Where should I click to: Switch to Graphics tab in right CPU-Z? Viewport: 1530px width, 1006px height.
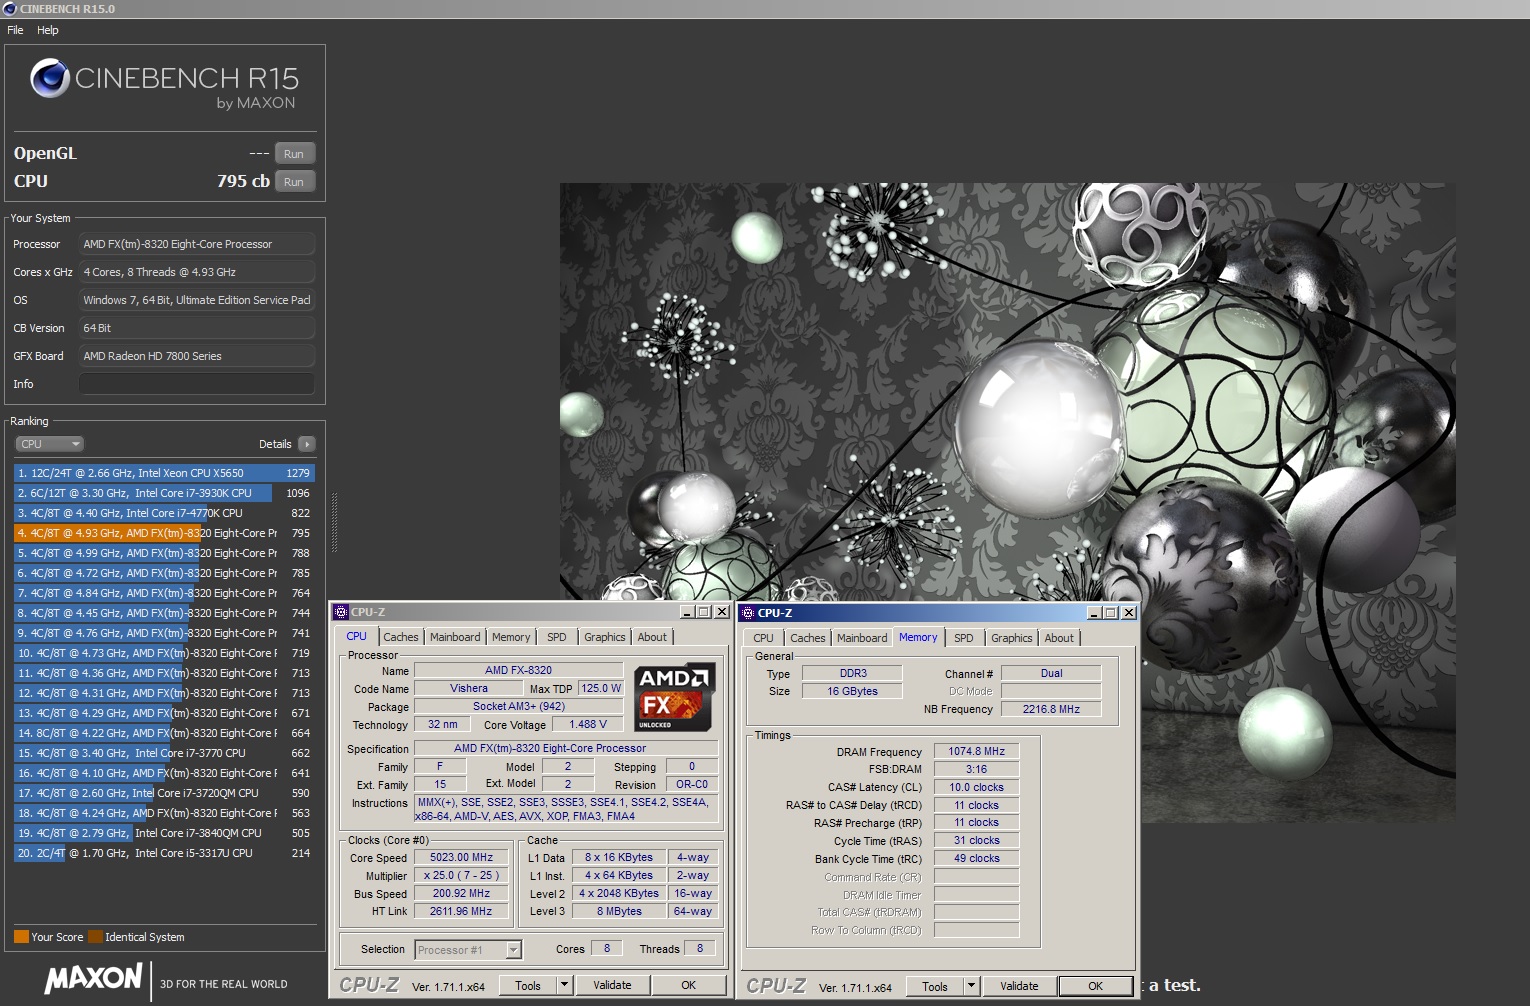[1012, 638]
